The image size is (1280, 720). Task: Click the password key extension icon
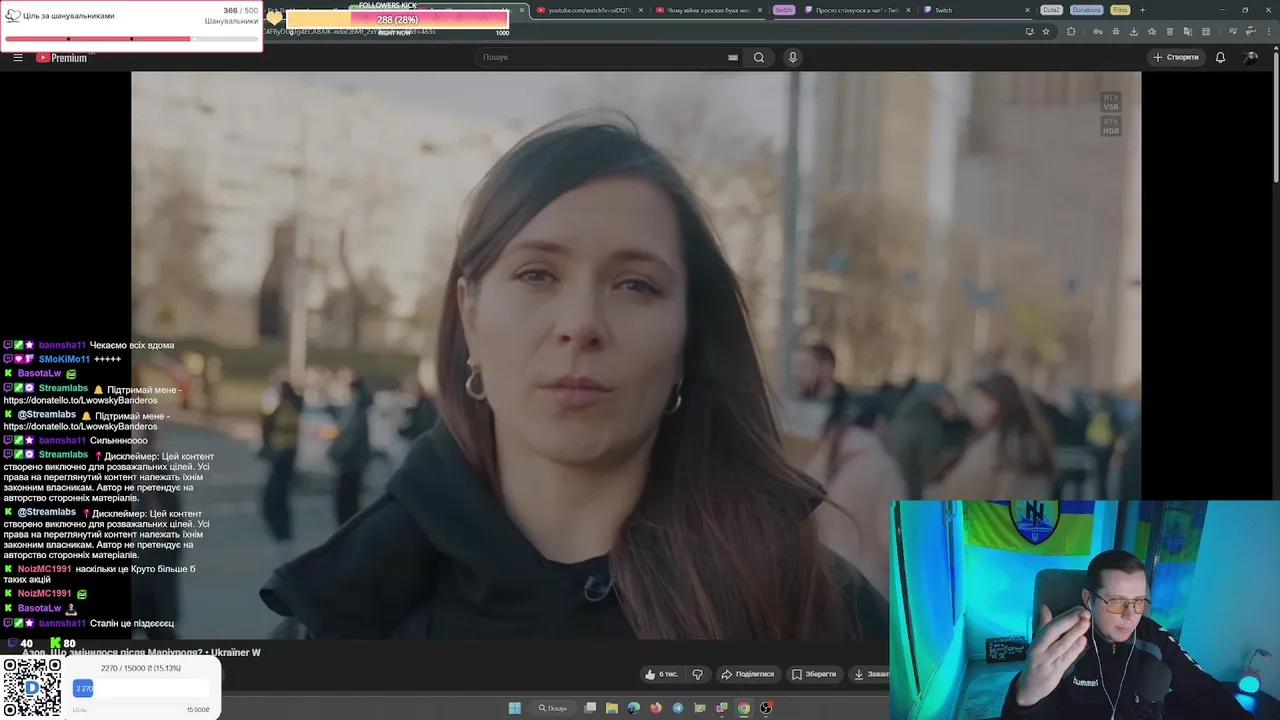[x=1098, y=31]
